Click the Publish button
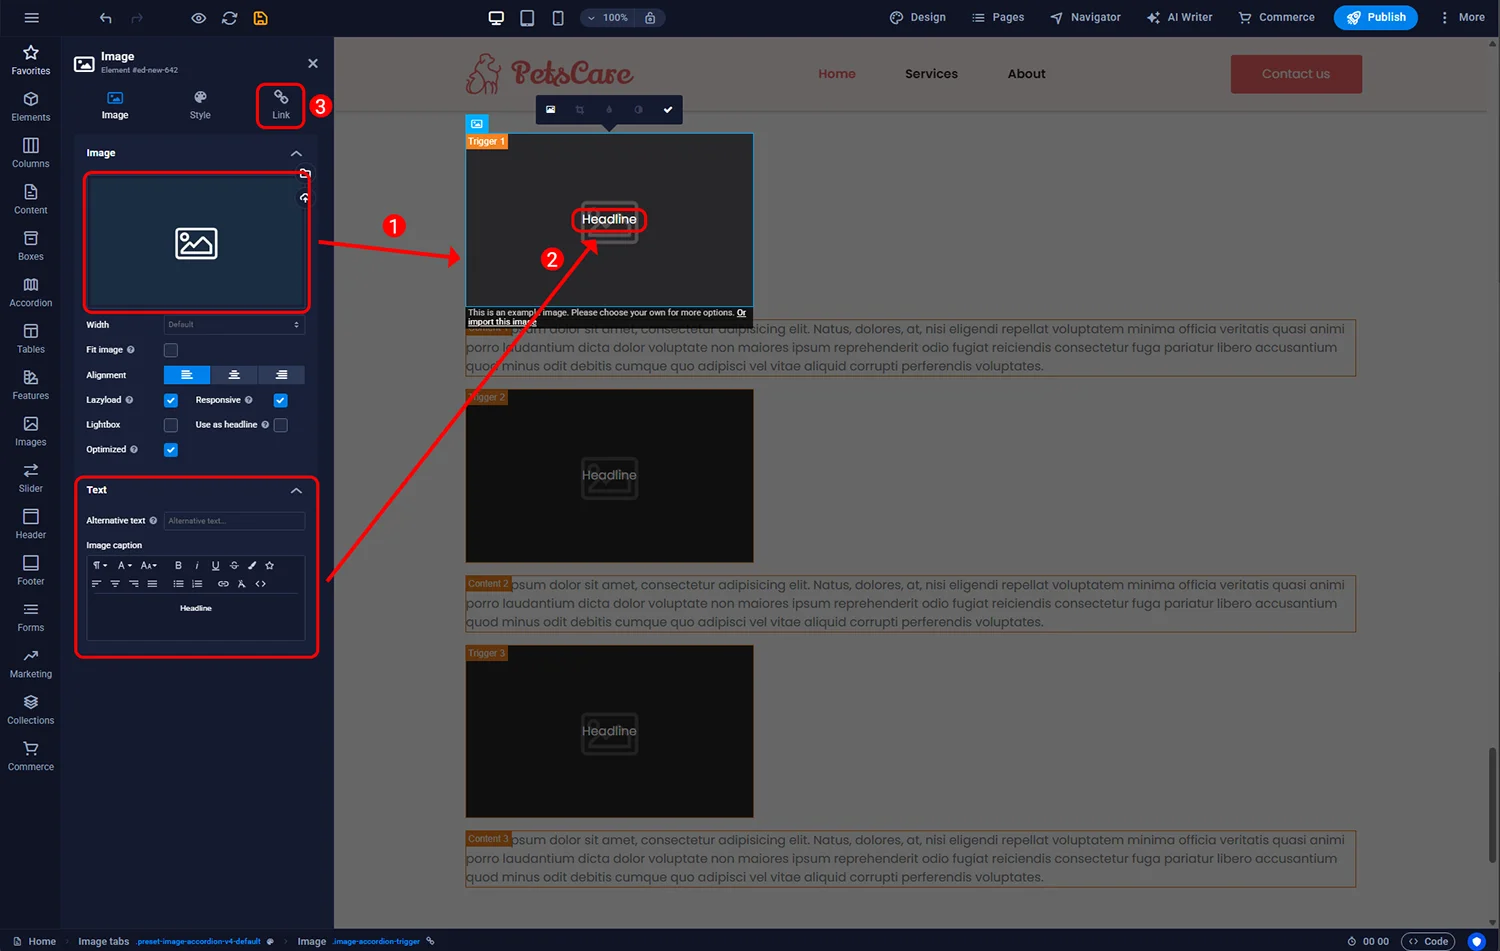Screen dimensions: 1500x951 pyautogui.click(x=1375, y=18)
